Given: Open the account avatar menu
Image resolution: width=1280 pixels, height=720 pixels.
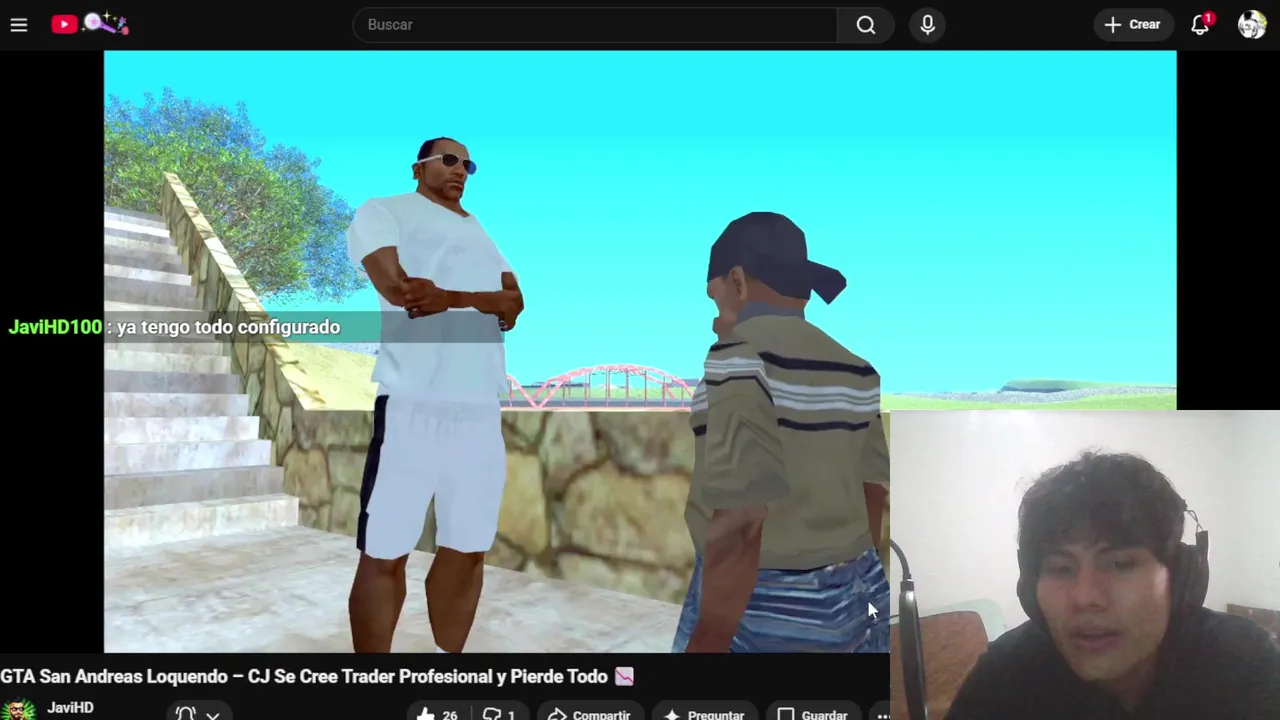Looking at the screenshot, I should [1252, 25].
